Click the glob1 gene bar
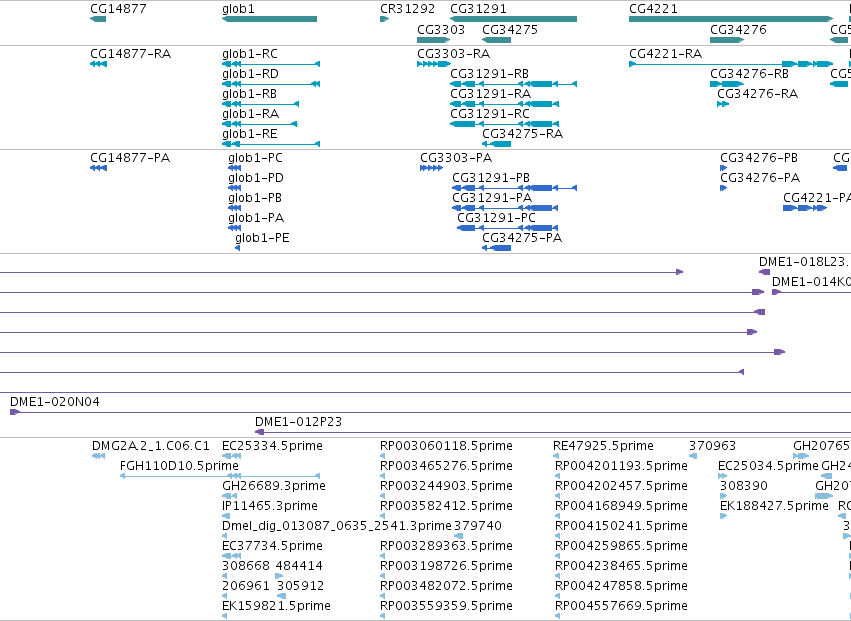Screen dimensions: 851x621 point(269,19)
